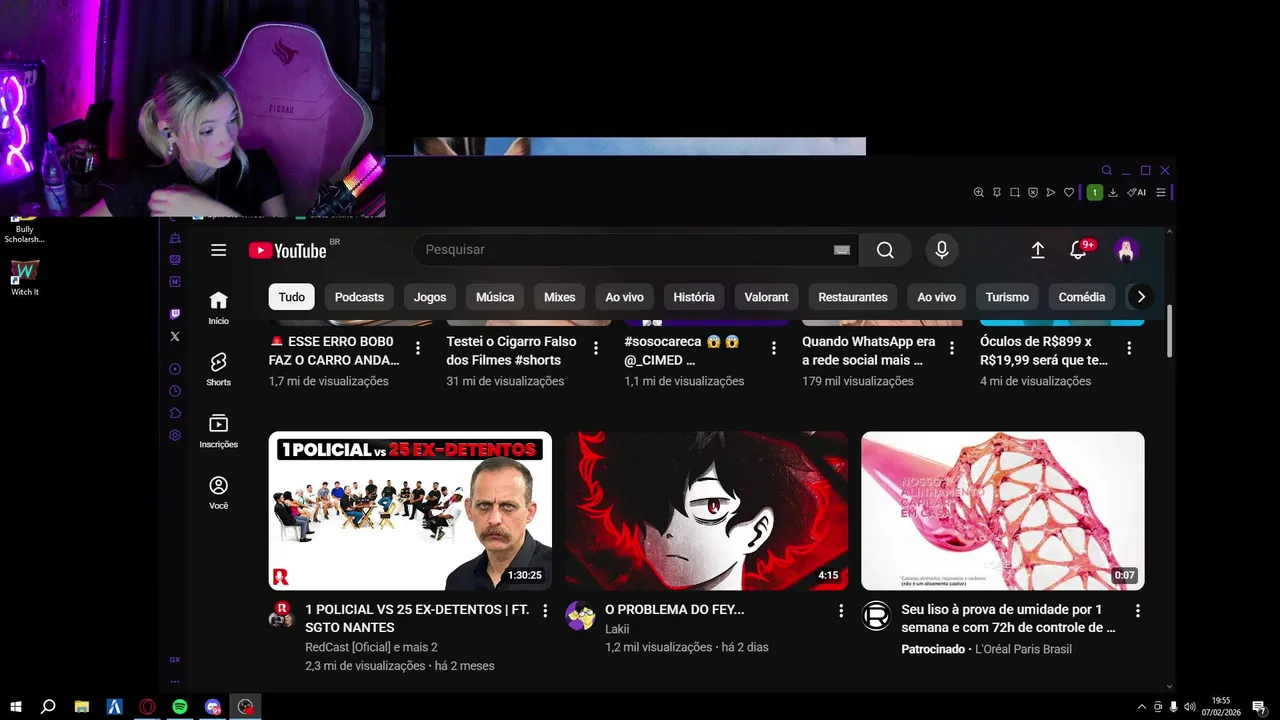
Task: Click the snapshot selection icon in toolbar
Action: coord(1014,192)
